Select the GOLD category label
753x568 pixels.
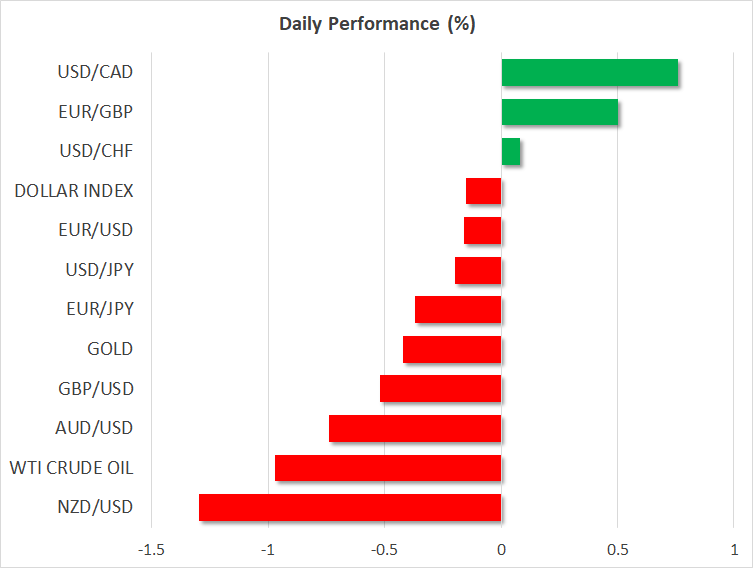(110, 349)
